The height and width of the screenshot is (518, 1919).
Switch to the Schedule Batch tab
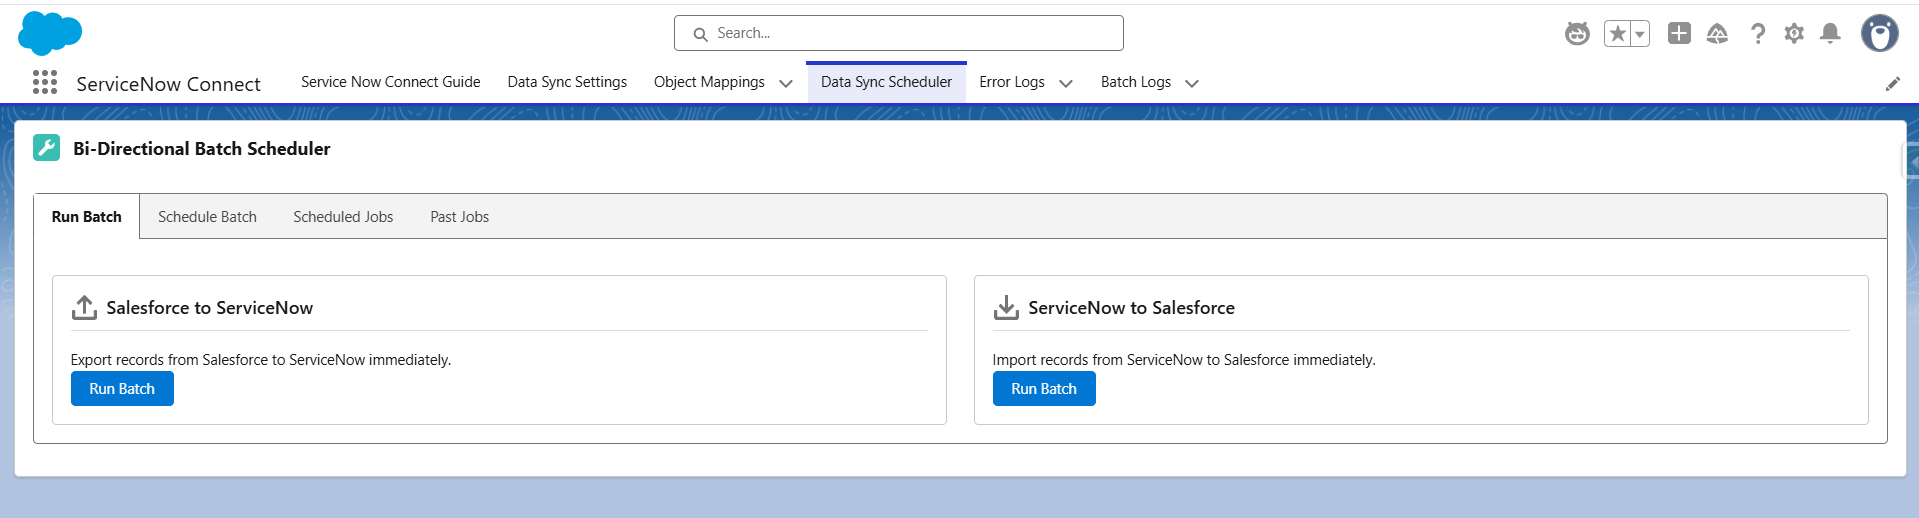click(207, 217)
